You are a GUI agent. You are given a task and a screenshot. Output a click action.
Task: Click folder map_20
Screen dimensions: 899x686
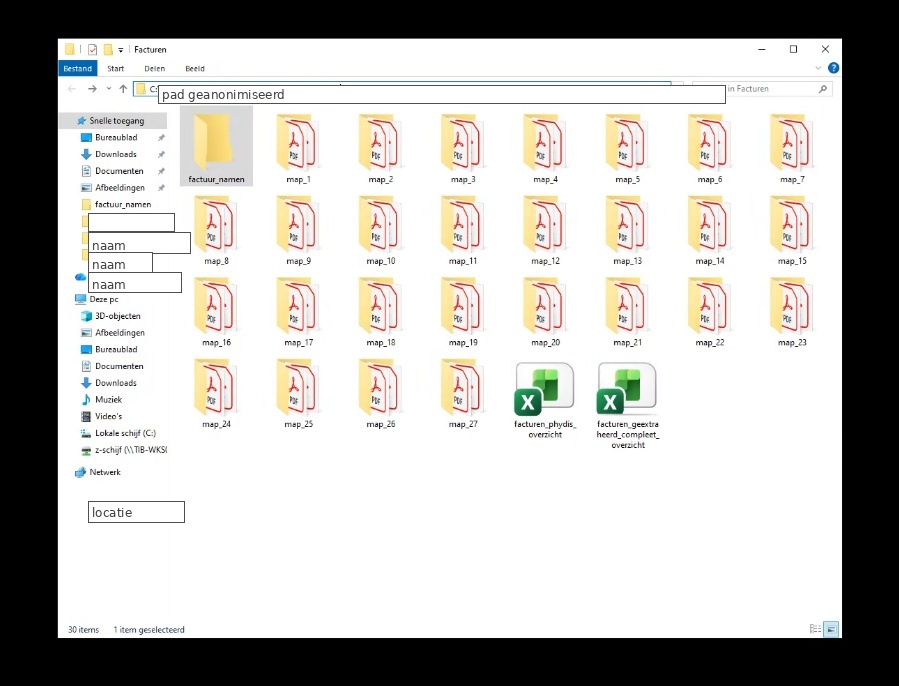tap(545, 311)
